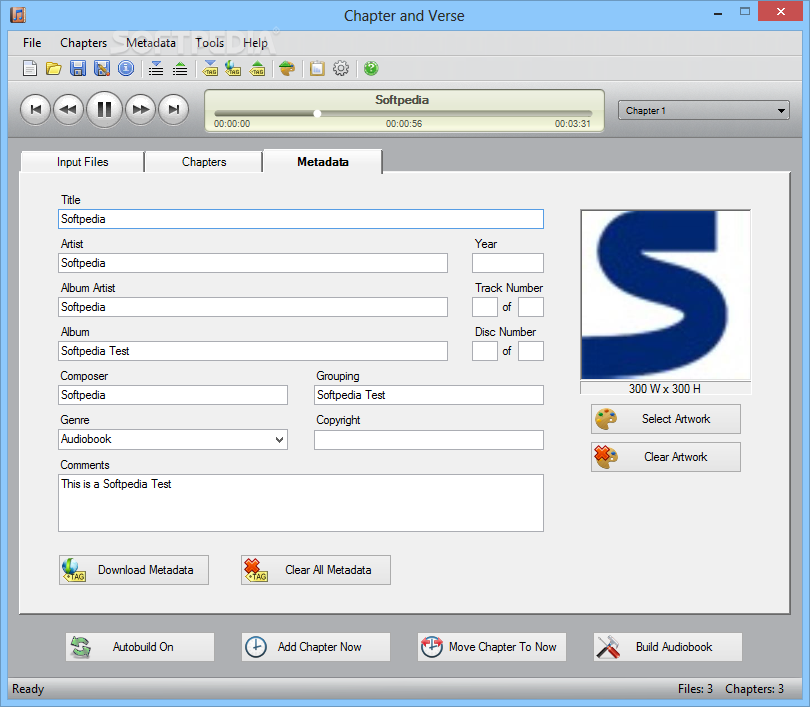The height and width of the screenshot is (707, 810).
Task: Open settings with the gear toolbar icon
Action: tap(341, 68)
